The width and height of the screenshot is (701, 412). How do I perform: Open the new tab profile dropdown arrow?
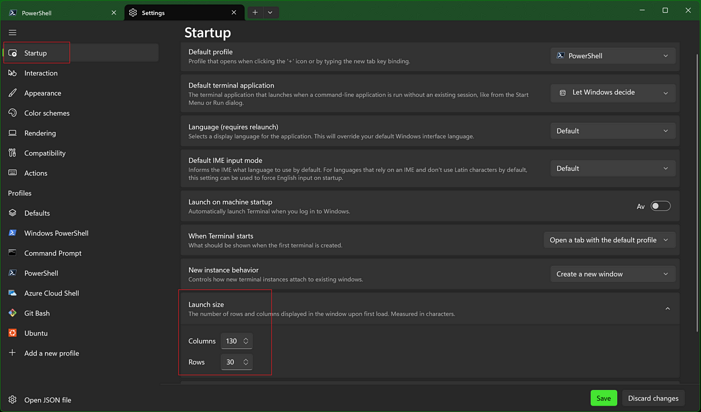pyautogui.click(x=270, y=13)
